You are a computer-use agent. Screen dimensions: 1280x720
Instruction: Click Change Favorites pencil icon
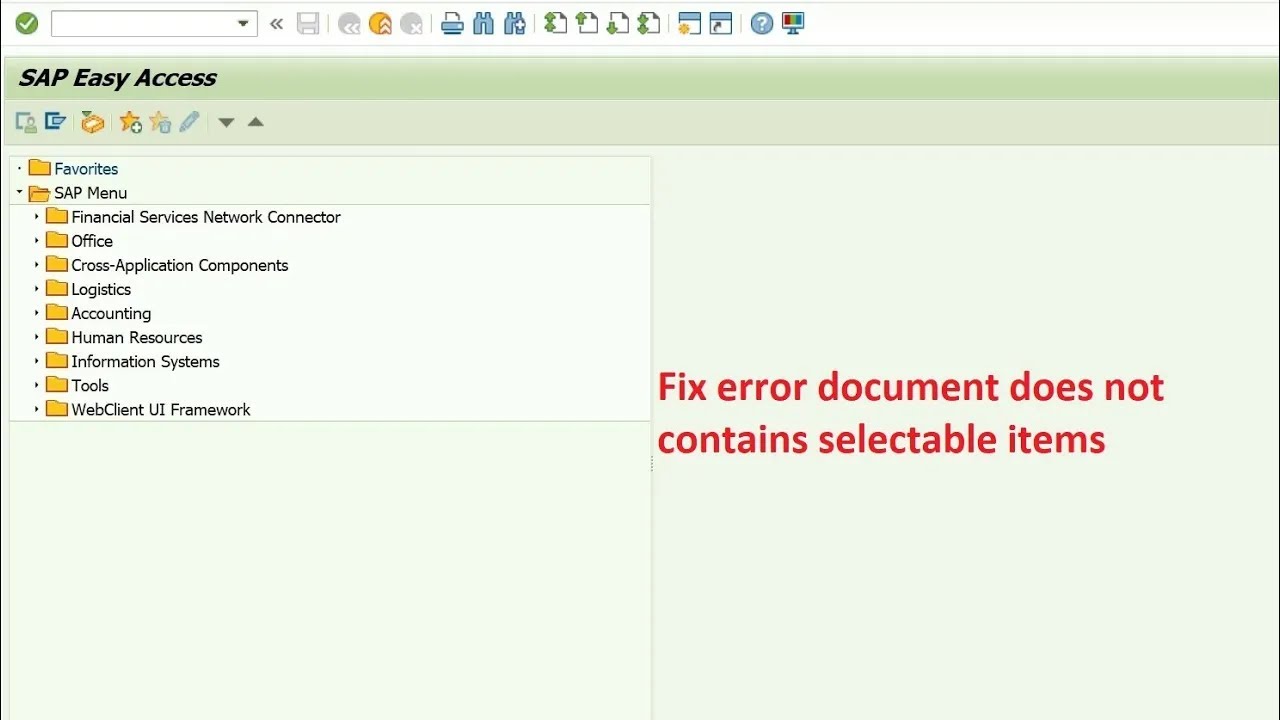coord(189,122)
